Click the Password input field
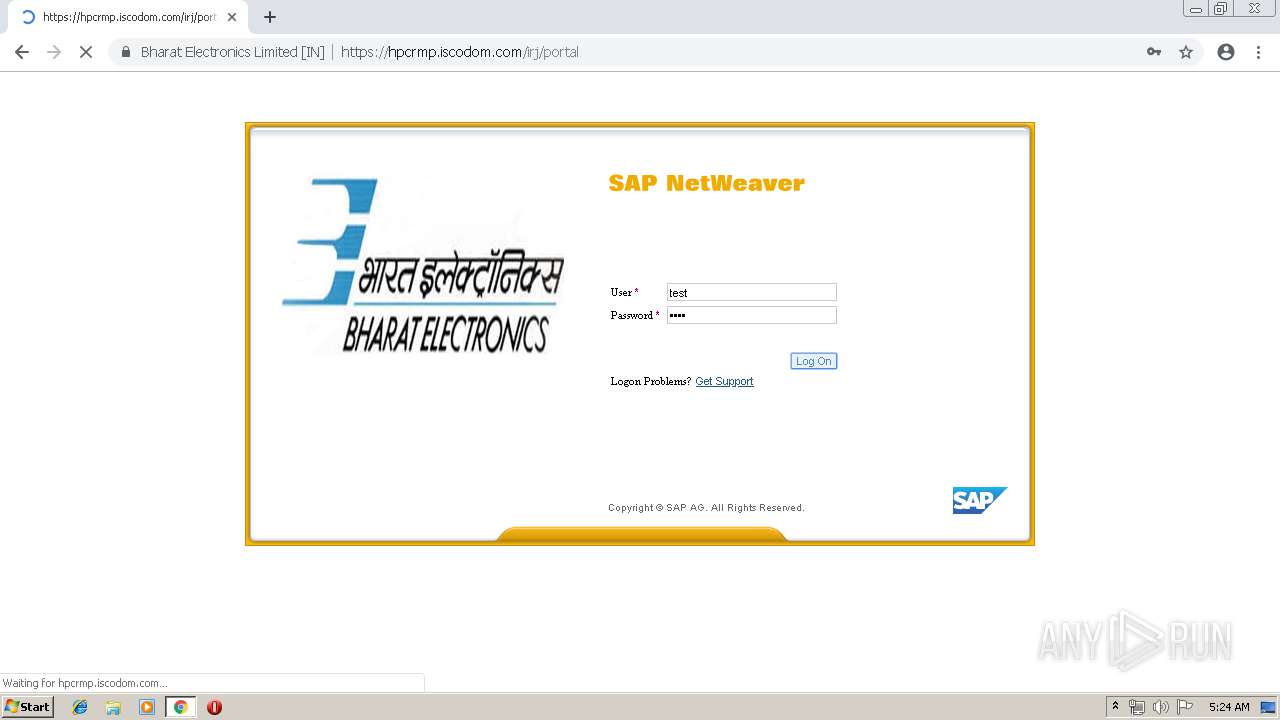The image size is (1280, 720). [x=752, y=315]
